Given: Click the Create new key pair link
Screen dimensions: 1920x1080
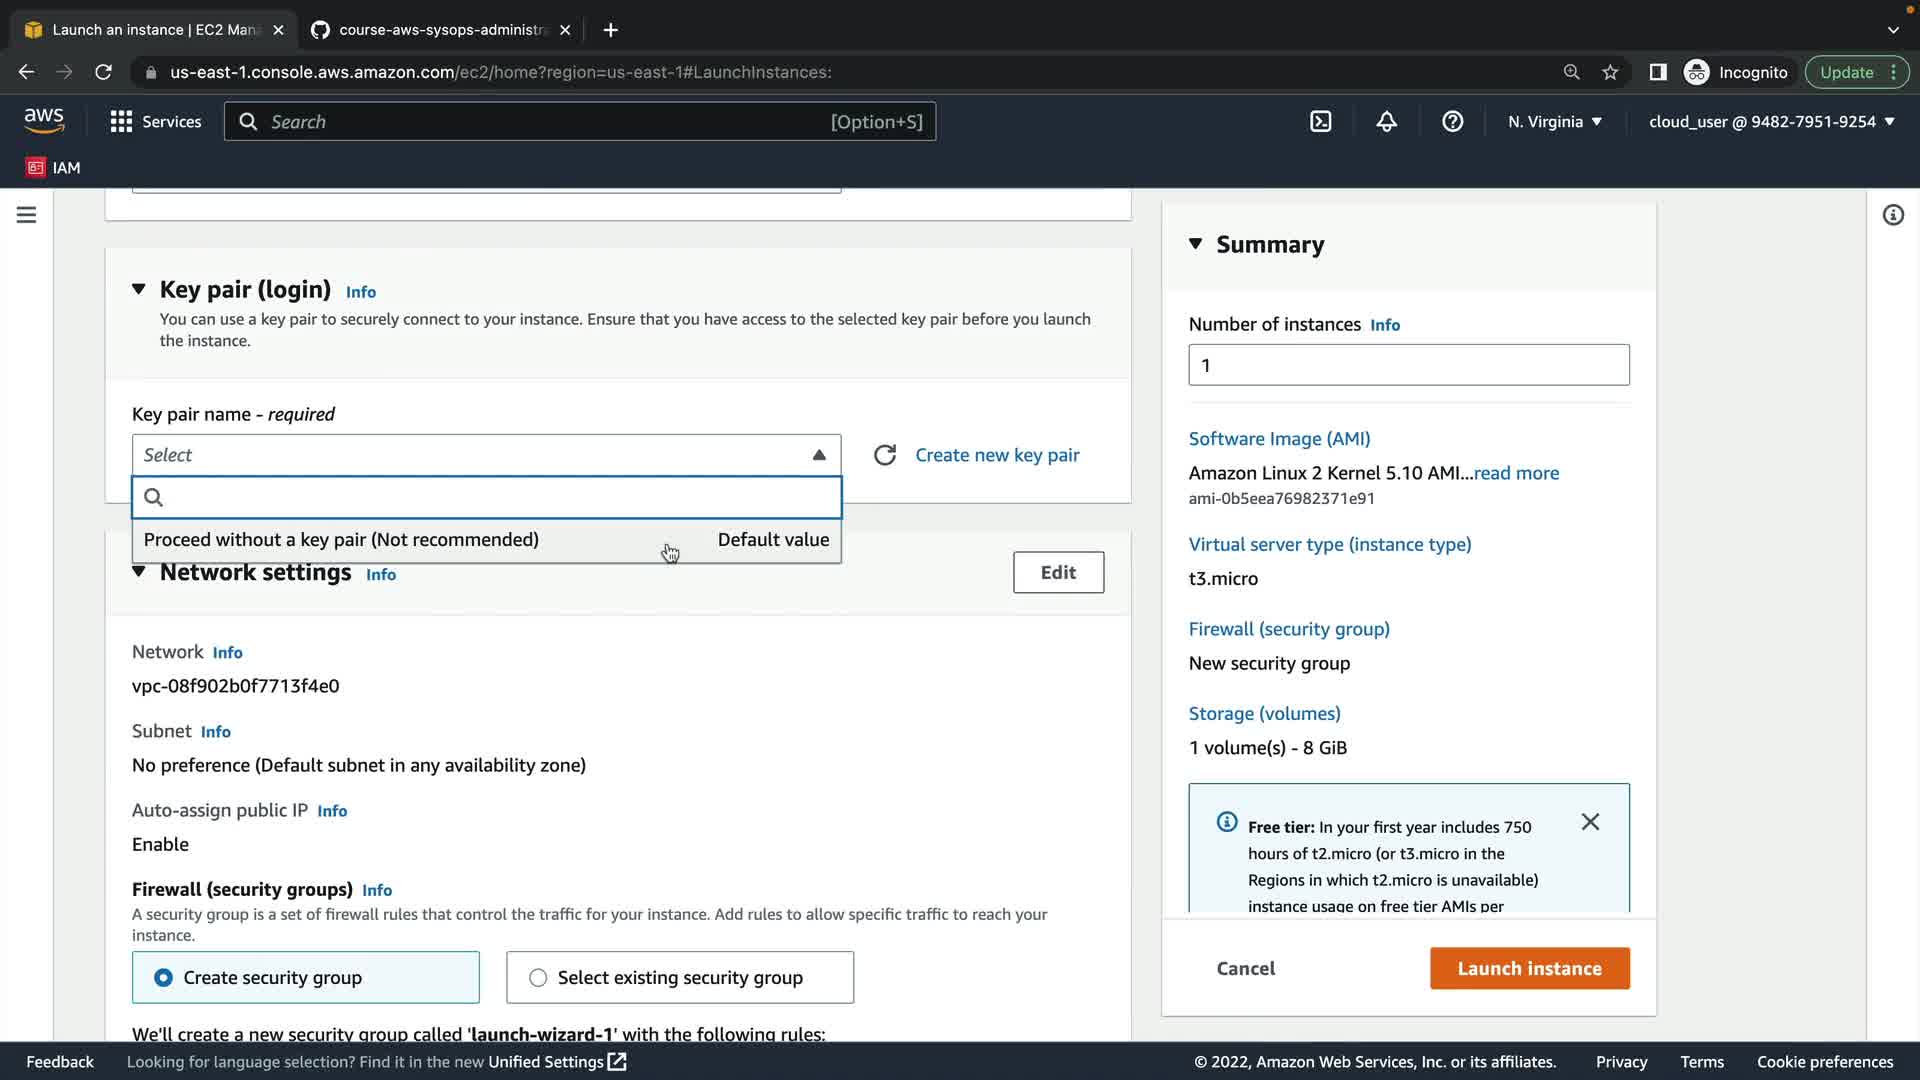Looking at the screenshot, I should coord(996,455).
